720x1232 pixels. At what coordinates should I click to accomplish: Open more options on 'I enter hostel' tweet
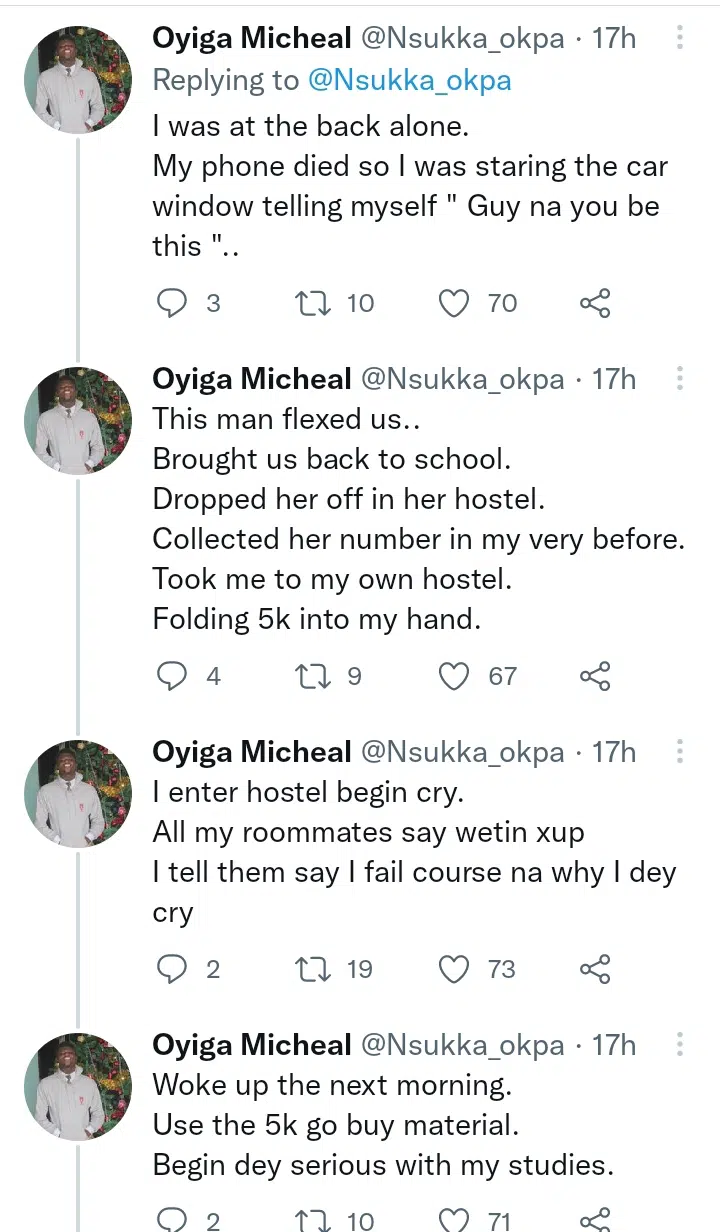point(680,751)
